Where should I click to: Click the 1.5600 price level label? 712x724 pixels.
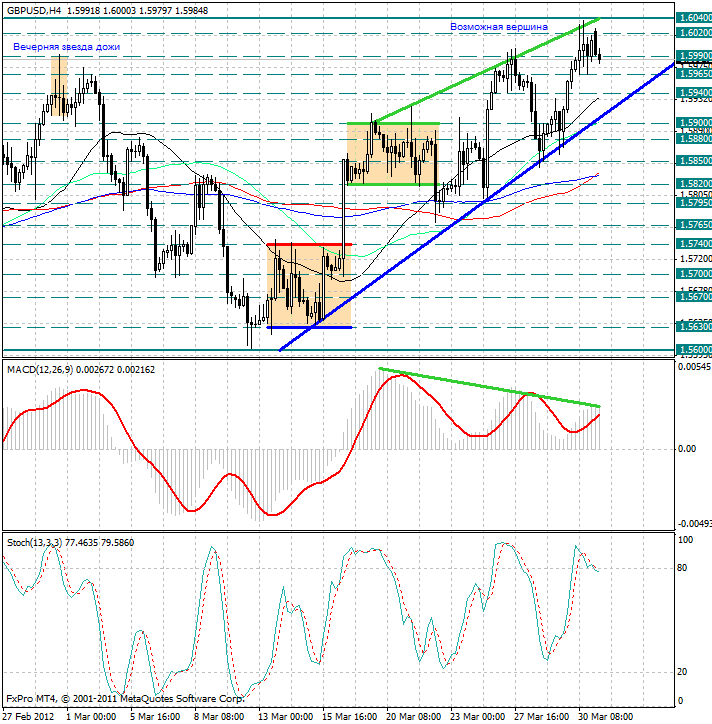click(694, 350)
